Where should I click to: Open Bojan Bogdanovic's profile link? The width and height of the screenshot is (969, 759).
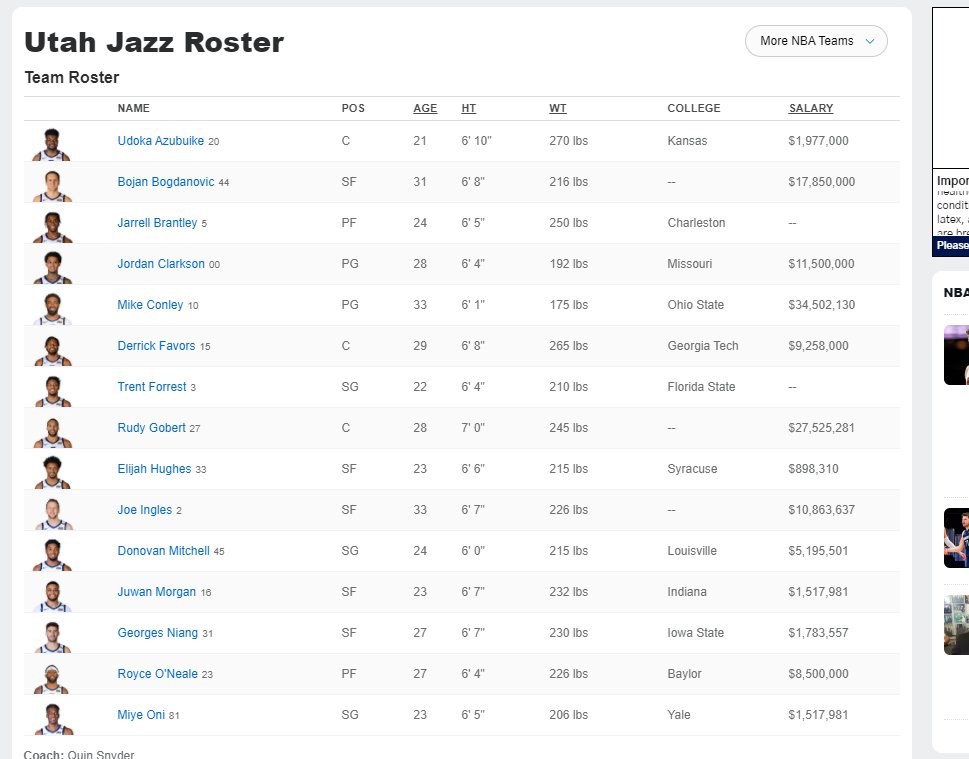tap(164, 182)
